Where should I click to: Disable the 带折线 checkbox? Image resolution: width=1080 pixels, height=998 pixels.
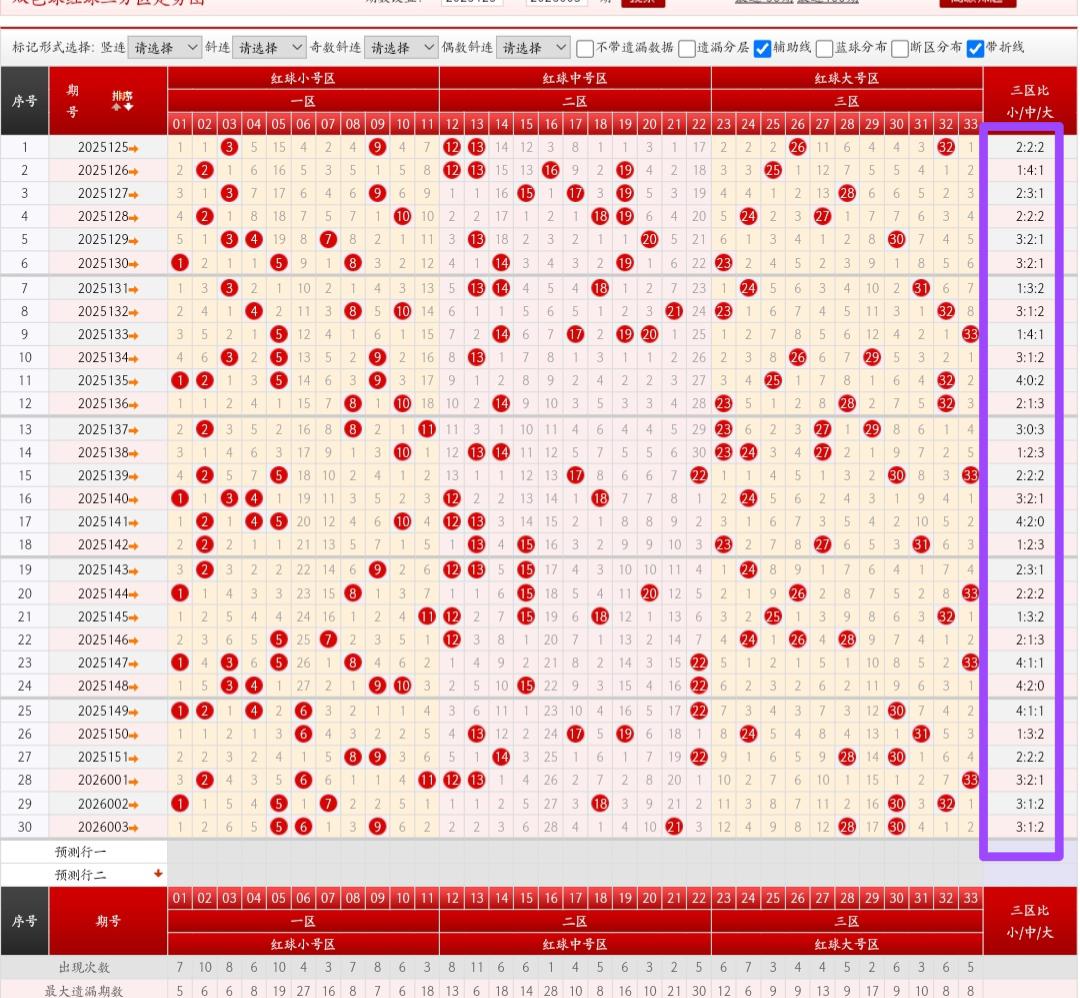(x=975, y=48)
